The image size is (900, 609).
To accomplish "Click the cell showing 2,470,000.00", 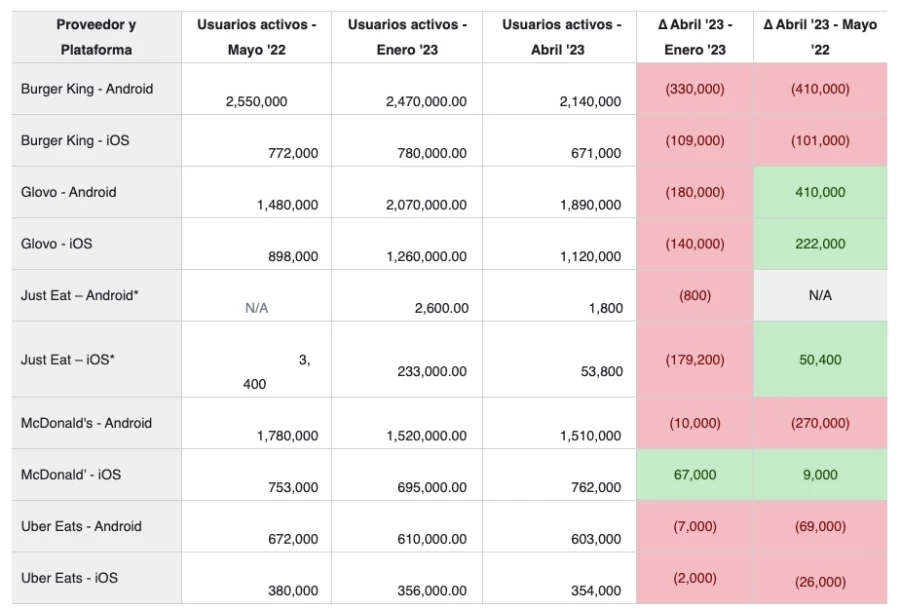I will coord(407,89).
